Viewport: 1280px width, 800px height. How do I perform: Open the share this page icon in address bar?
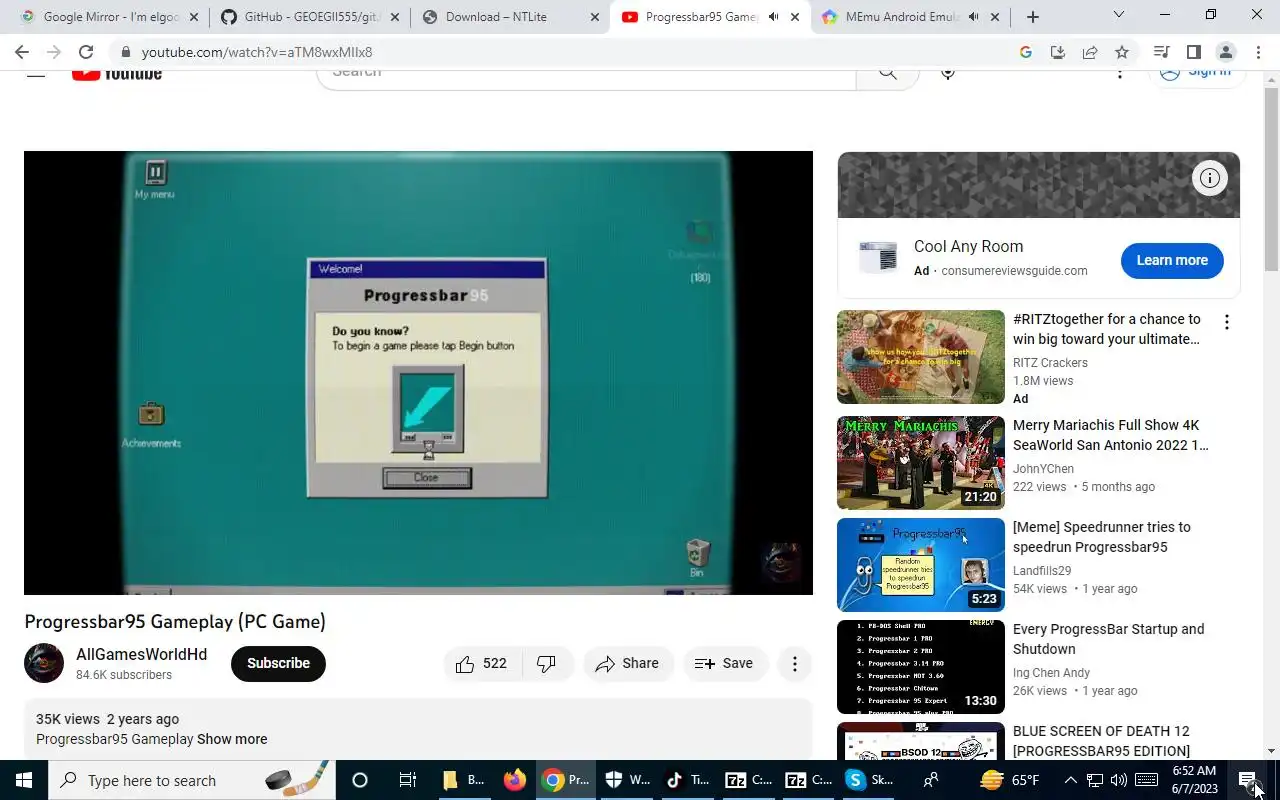point(1090,52)
